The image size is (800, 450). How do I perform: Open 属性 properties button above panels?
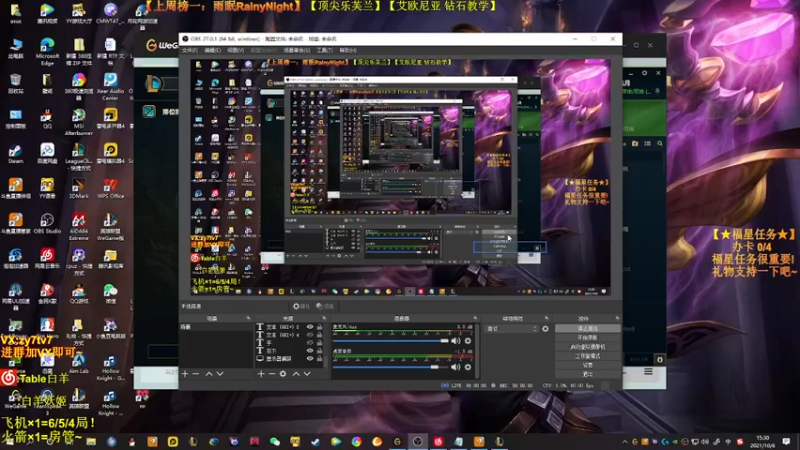[301, 306]
